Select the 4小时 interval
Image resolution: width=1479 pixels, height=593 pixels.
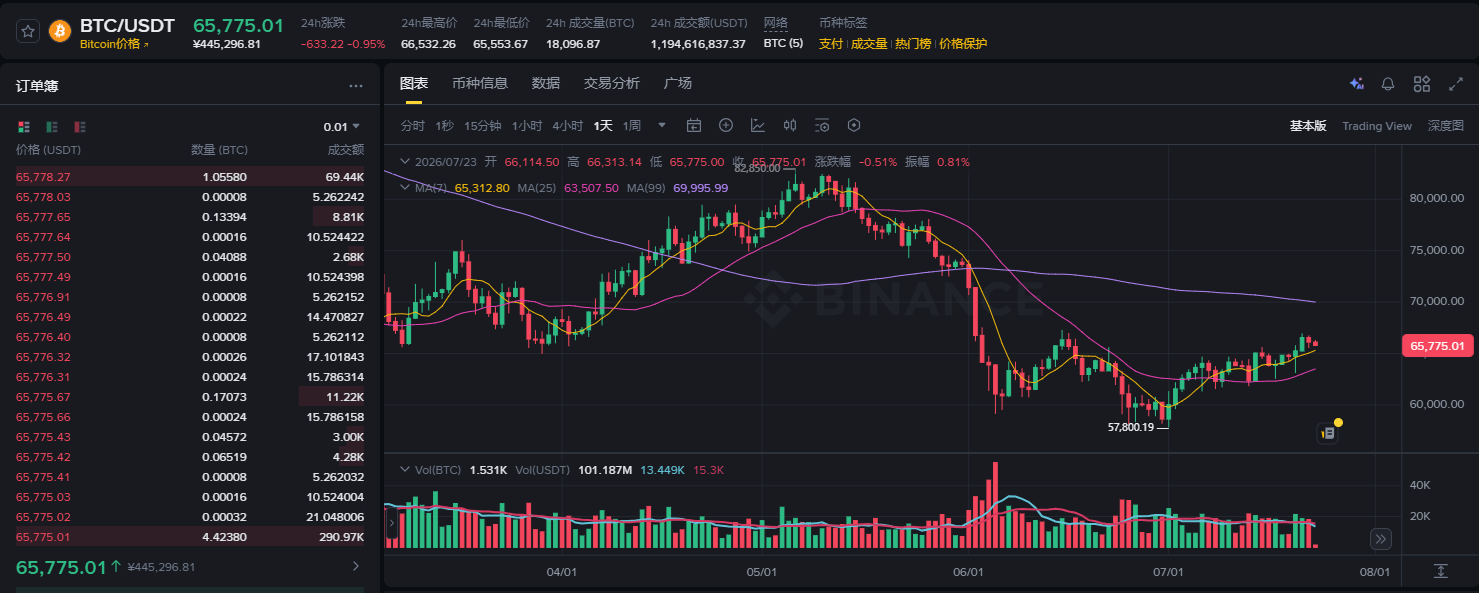pyautogui.click(x=568, y=126)
